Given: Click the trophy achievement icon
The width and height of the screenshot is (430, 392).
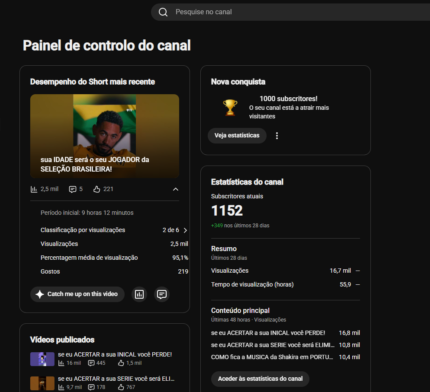Looking at the screenshot, I should (230, 108).
